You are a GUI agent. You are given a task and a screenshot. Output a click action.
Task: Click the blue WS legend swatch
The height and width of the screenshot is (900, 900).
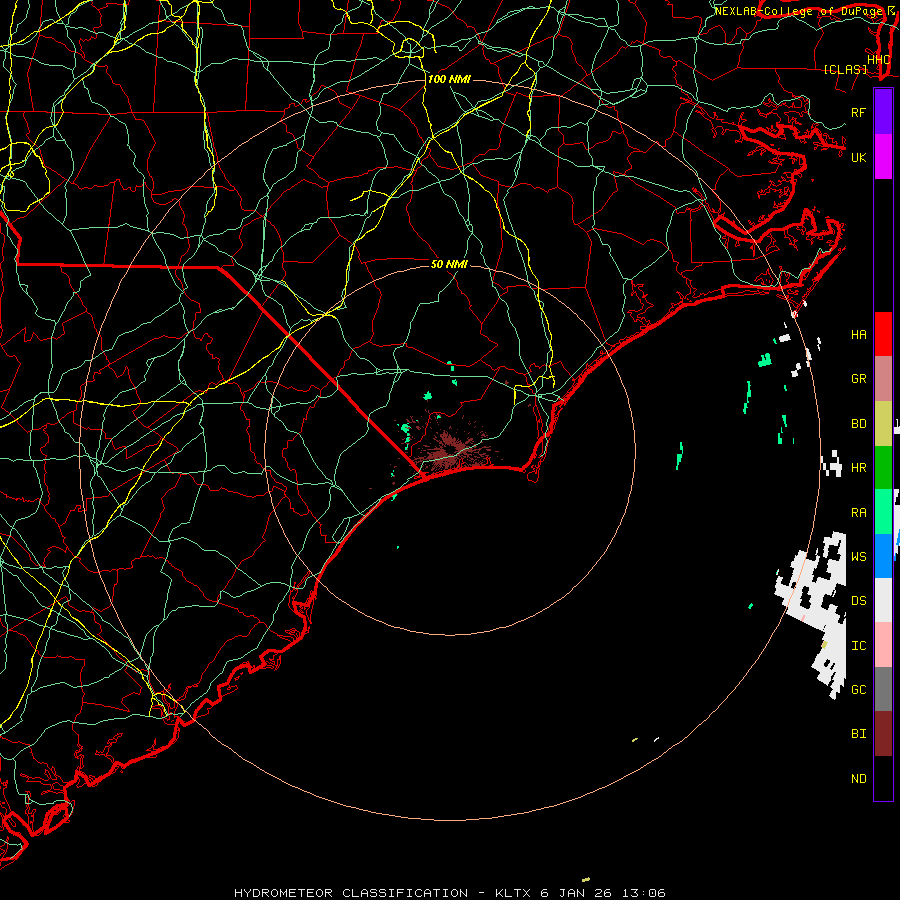click(x=883, y=556)
